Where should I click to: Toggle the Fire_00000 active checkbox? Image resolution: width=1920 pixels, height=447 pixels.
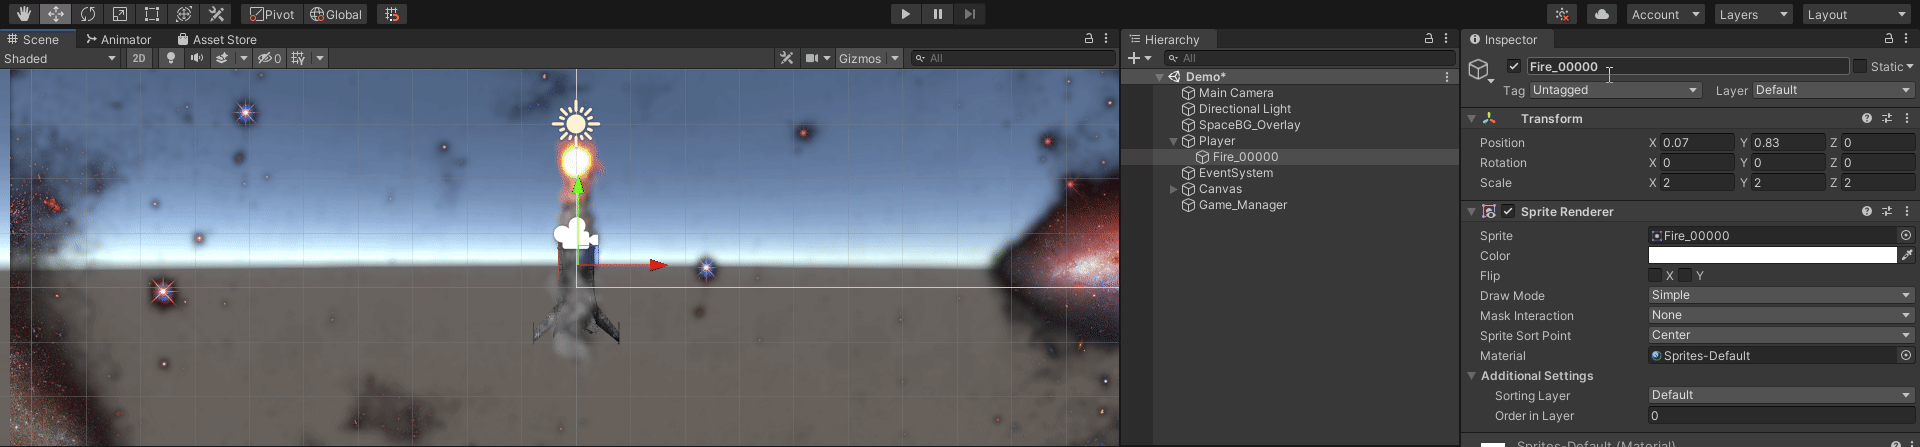1514,66
